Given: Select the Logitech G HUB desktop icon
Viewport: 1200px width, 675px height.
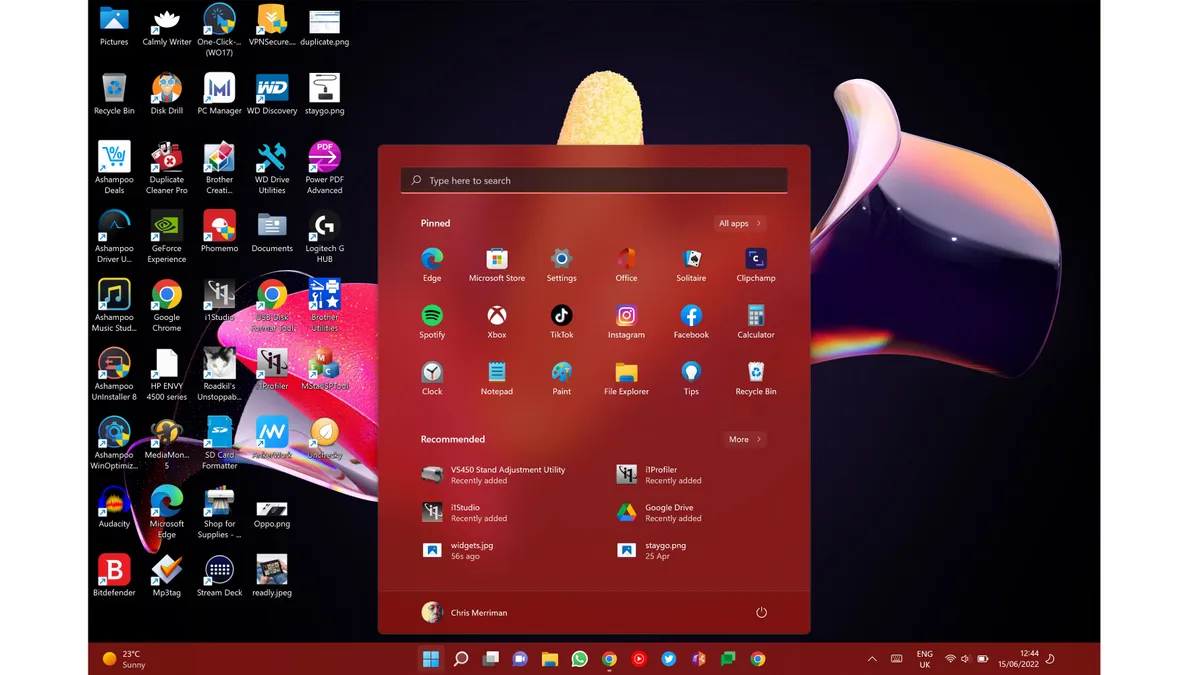Looking at the screenshot, I should tap(324, 237).
